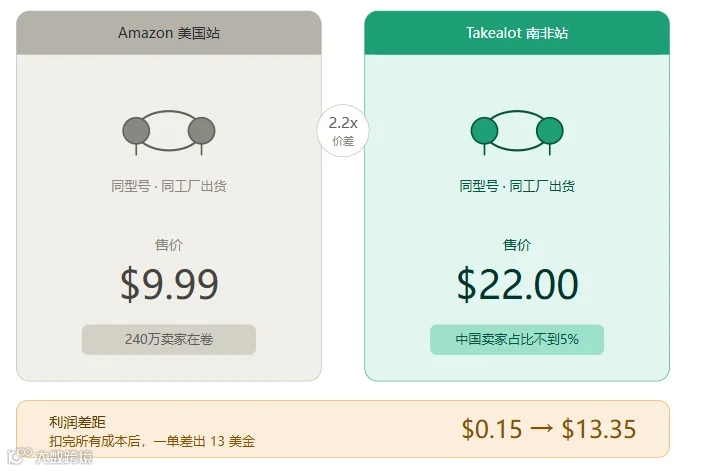Select the Takealot 南非站 header

[517, 33]
